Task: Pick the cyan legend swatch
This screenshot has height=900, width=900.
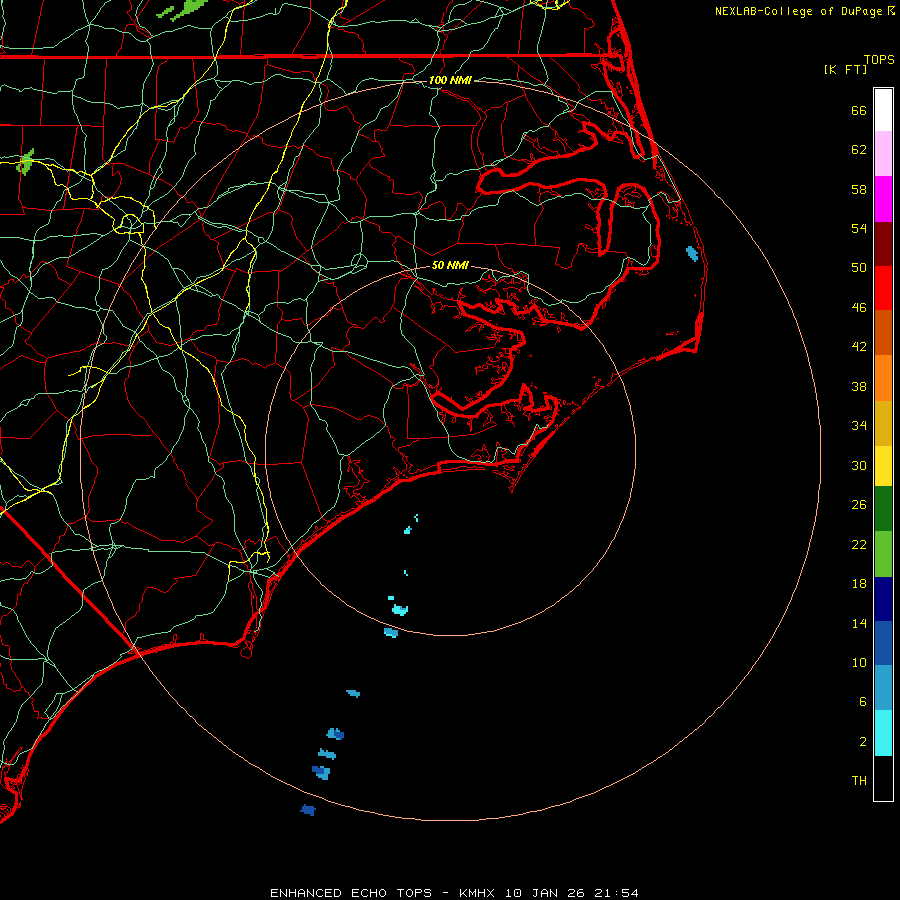Action: (x=883, y=733)
